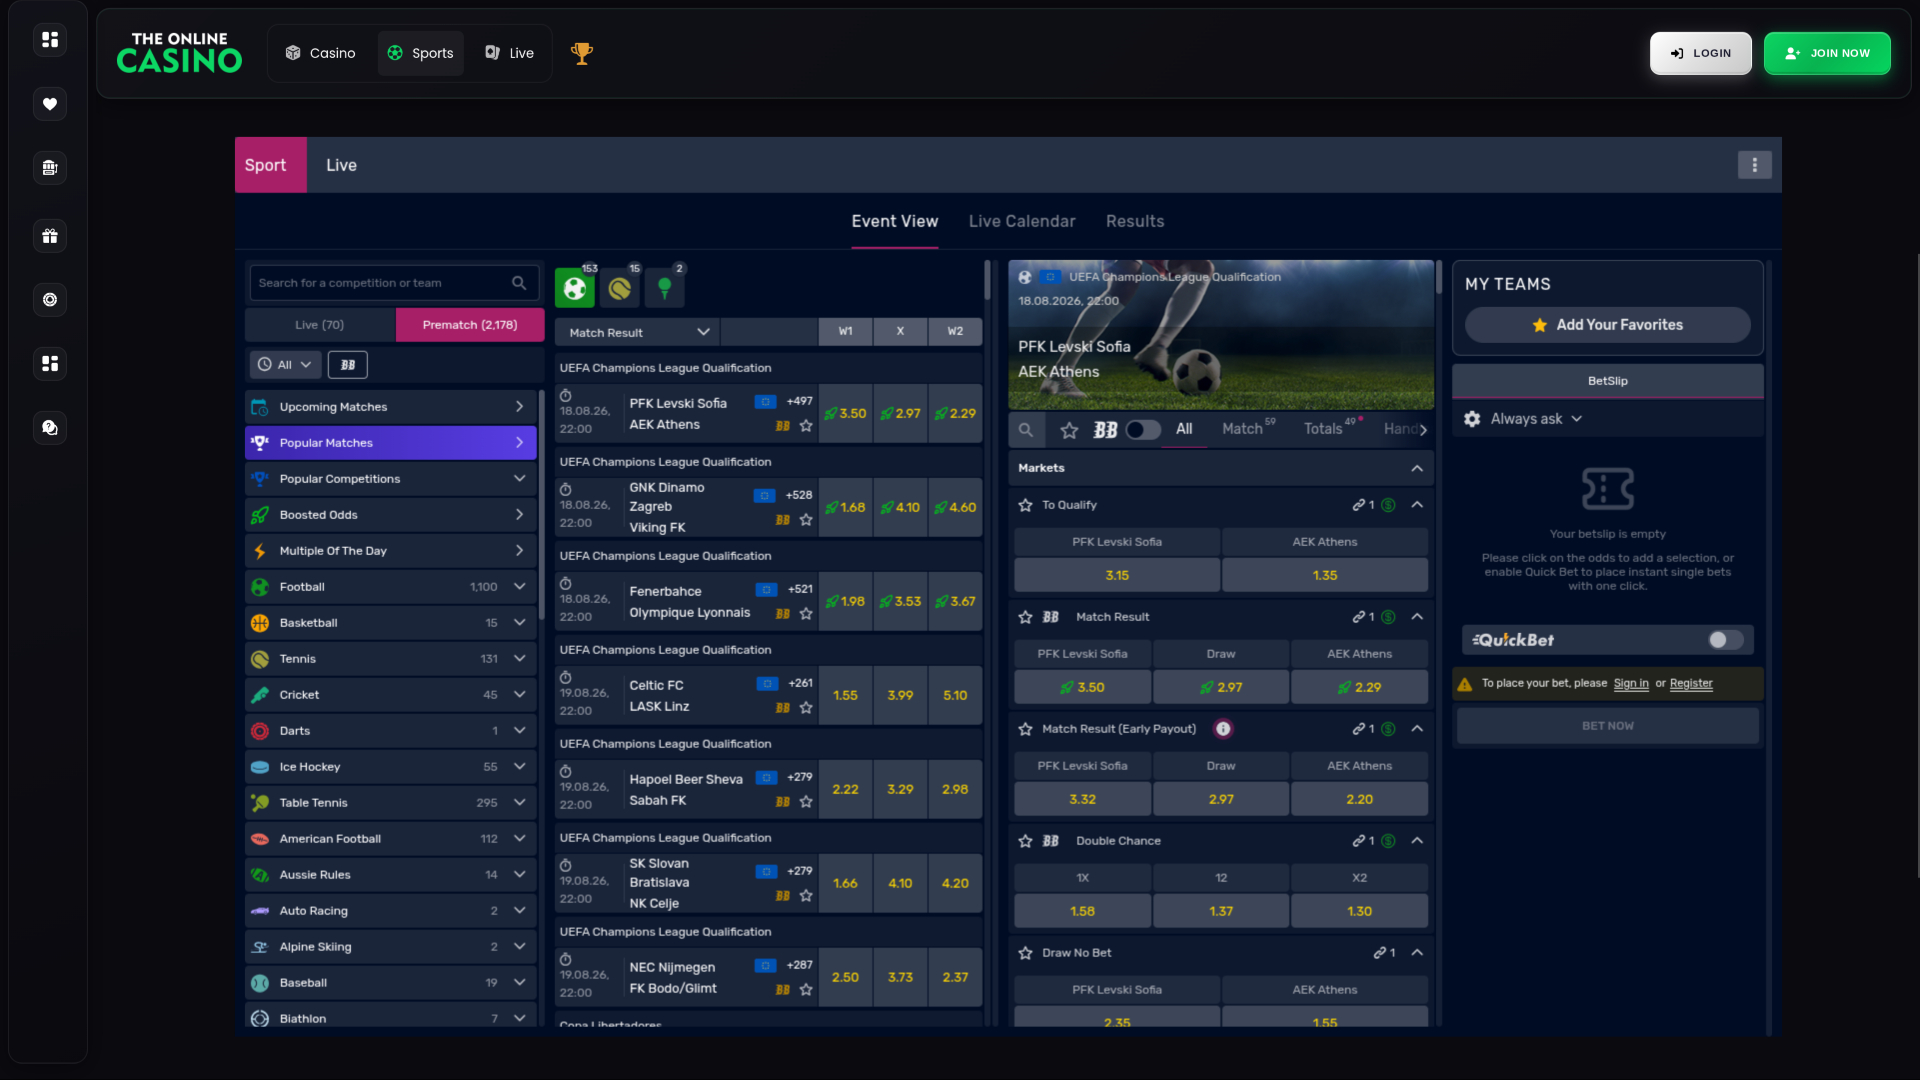Click Add Your Favorites button
This screenshot has width=1920, height=1080.
click(1608, 325)
